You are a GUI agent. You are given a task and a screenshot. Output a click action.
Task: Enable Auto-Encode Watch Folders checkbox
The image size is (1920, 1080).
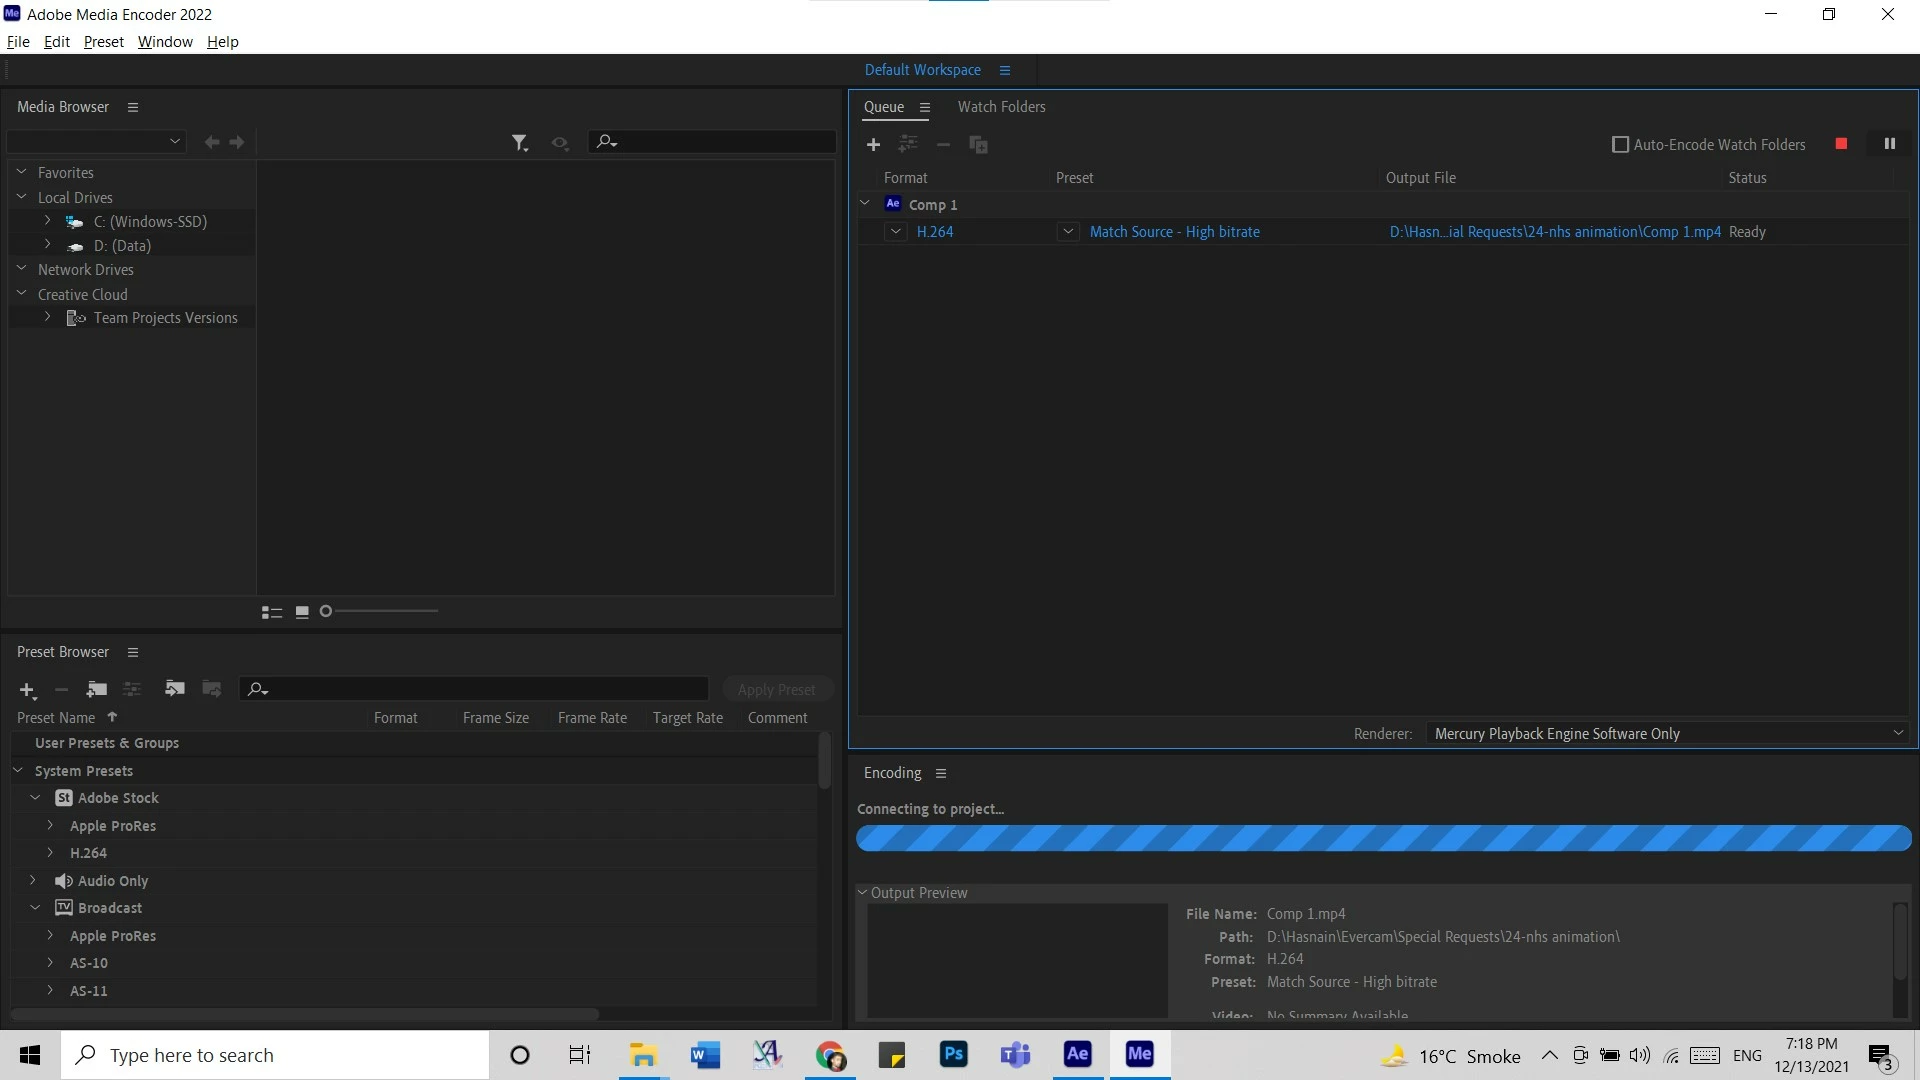1620,145
